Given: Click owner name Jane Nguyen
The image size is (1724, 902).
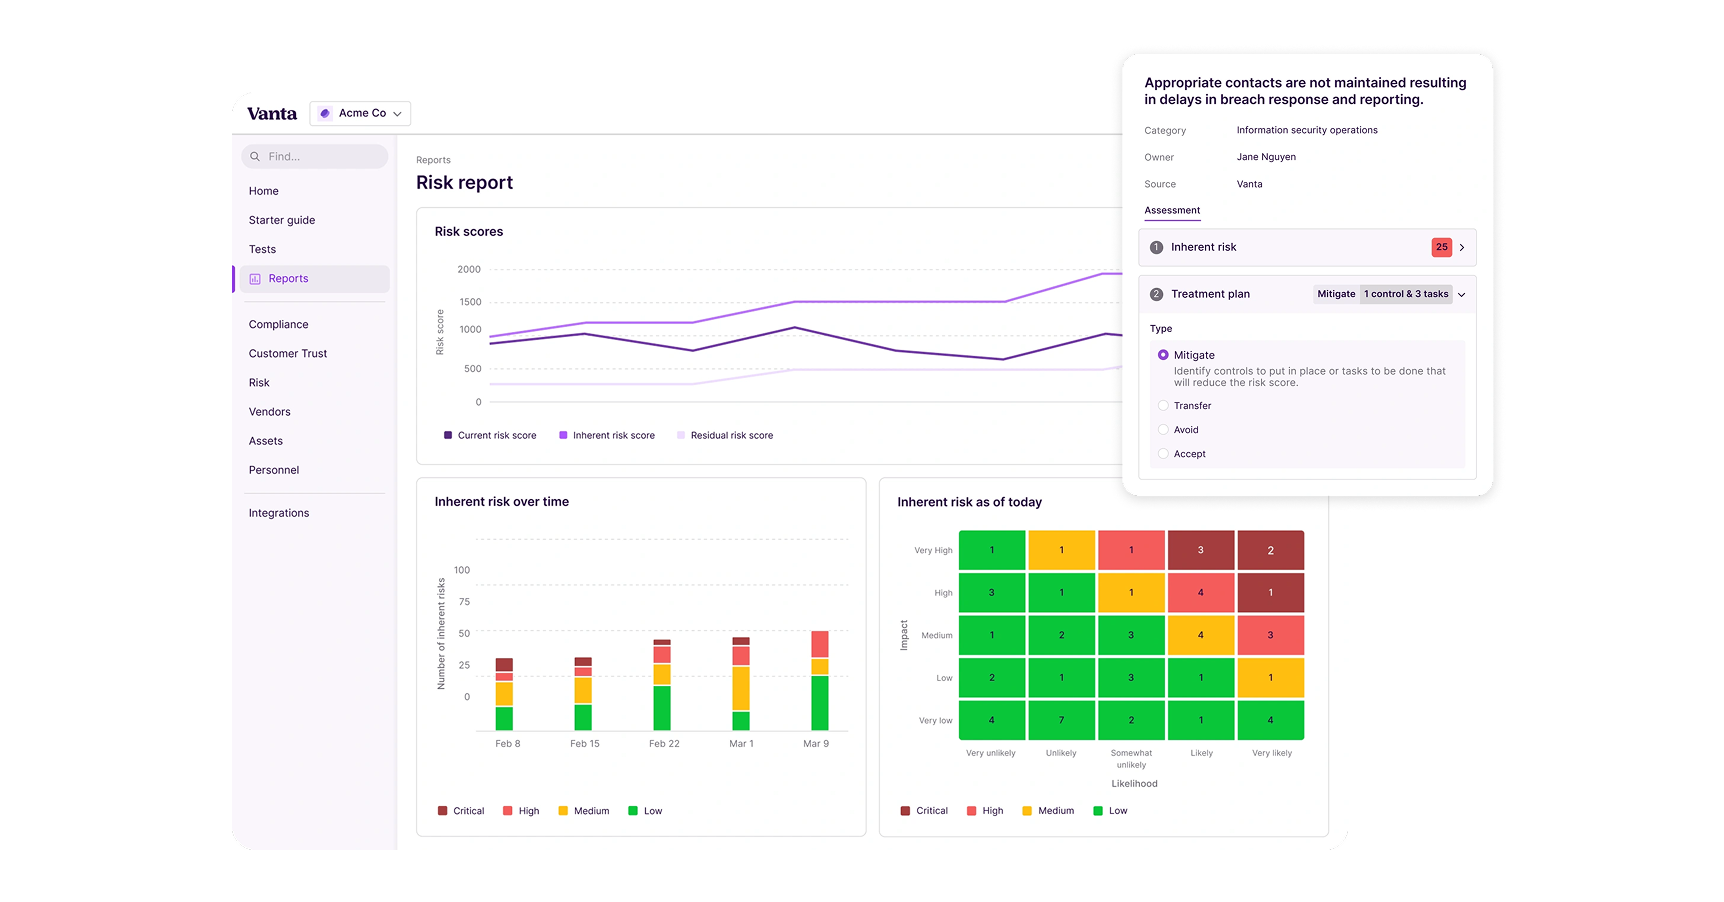Looking at the screenshot, I should (1266, 157).
